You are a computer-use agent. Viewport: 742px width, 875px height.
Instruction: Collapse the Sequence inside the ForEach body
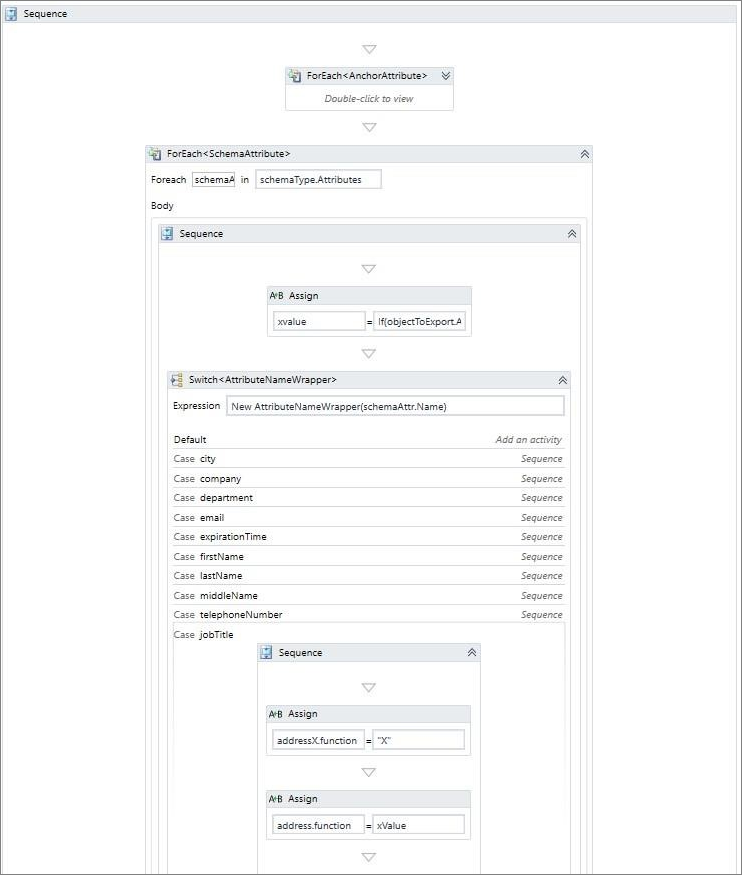(572, 234)
